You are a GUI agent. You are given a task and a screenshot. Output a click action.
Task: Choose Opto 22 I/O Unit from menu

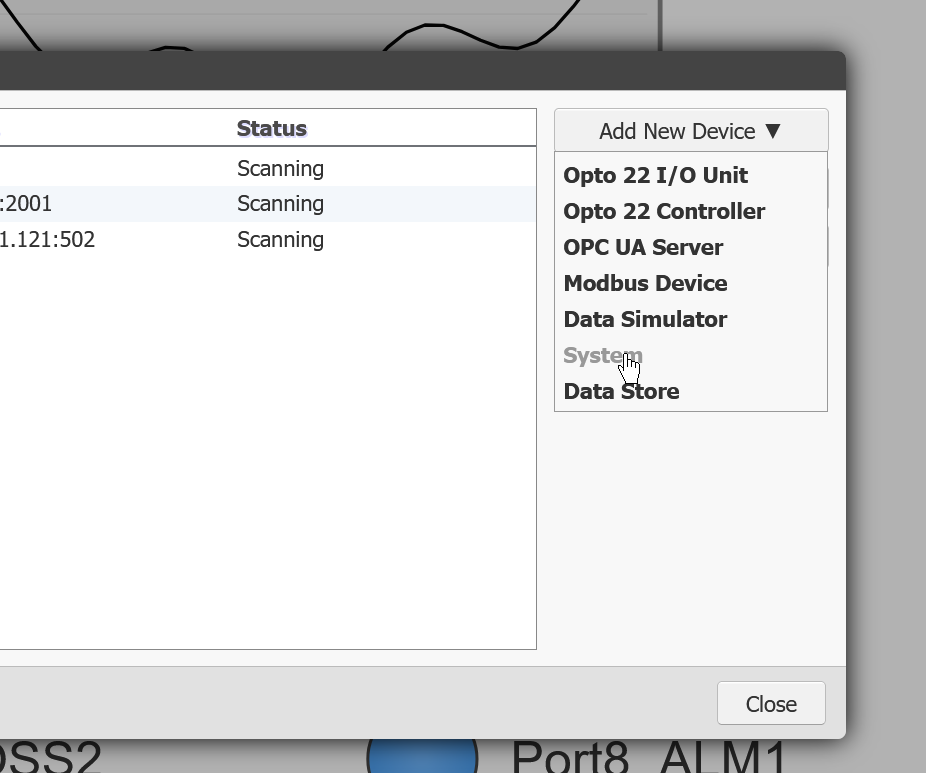[x=656, y=175]
